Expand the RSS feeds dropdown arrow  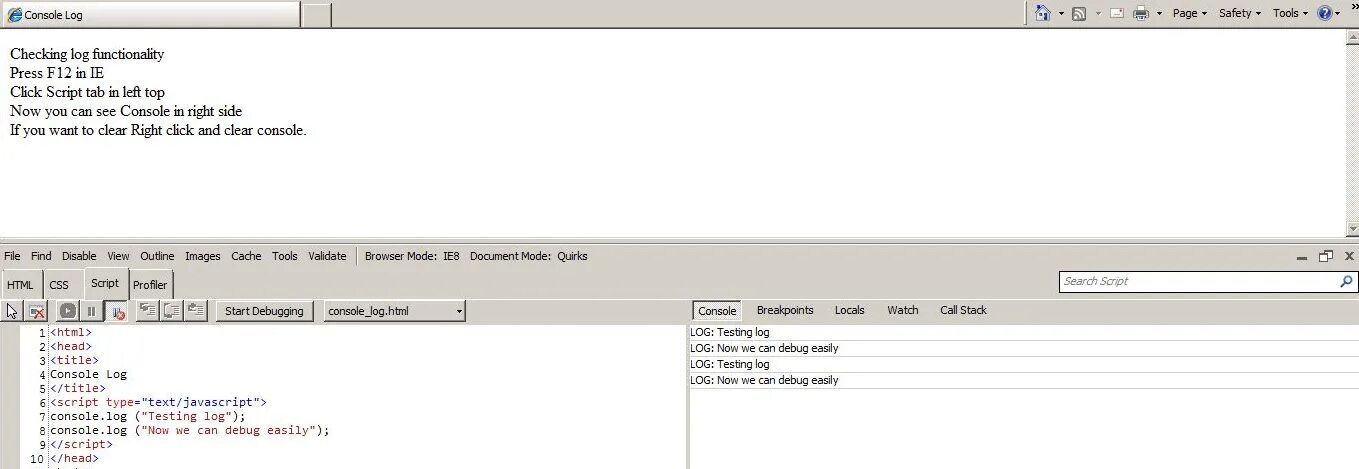(1097, 14)
